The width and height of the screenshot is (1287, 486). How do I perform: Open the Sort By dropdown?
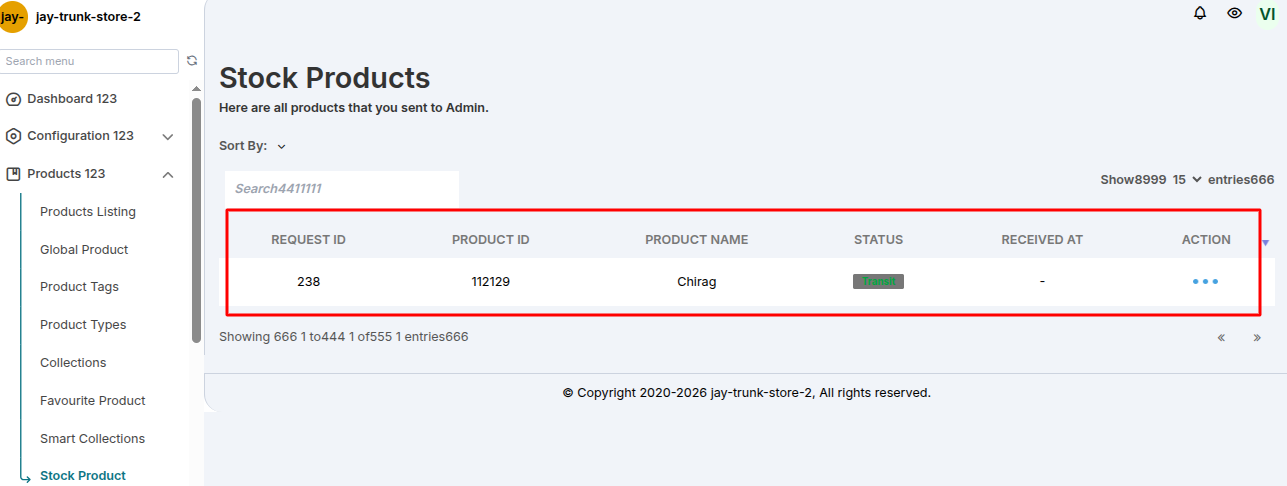pyautogui.click(x=253, y=146)
